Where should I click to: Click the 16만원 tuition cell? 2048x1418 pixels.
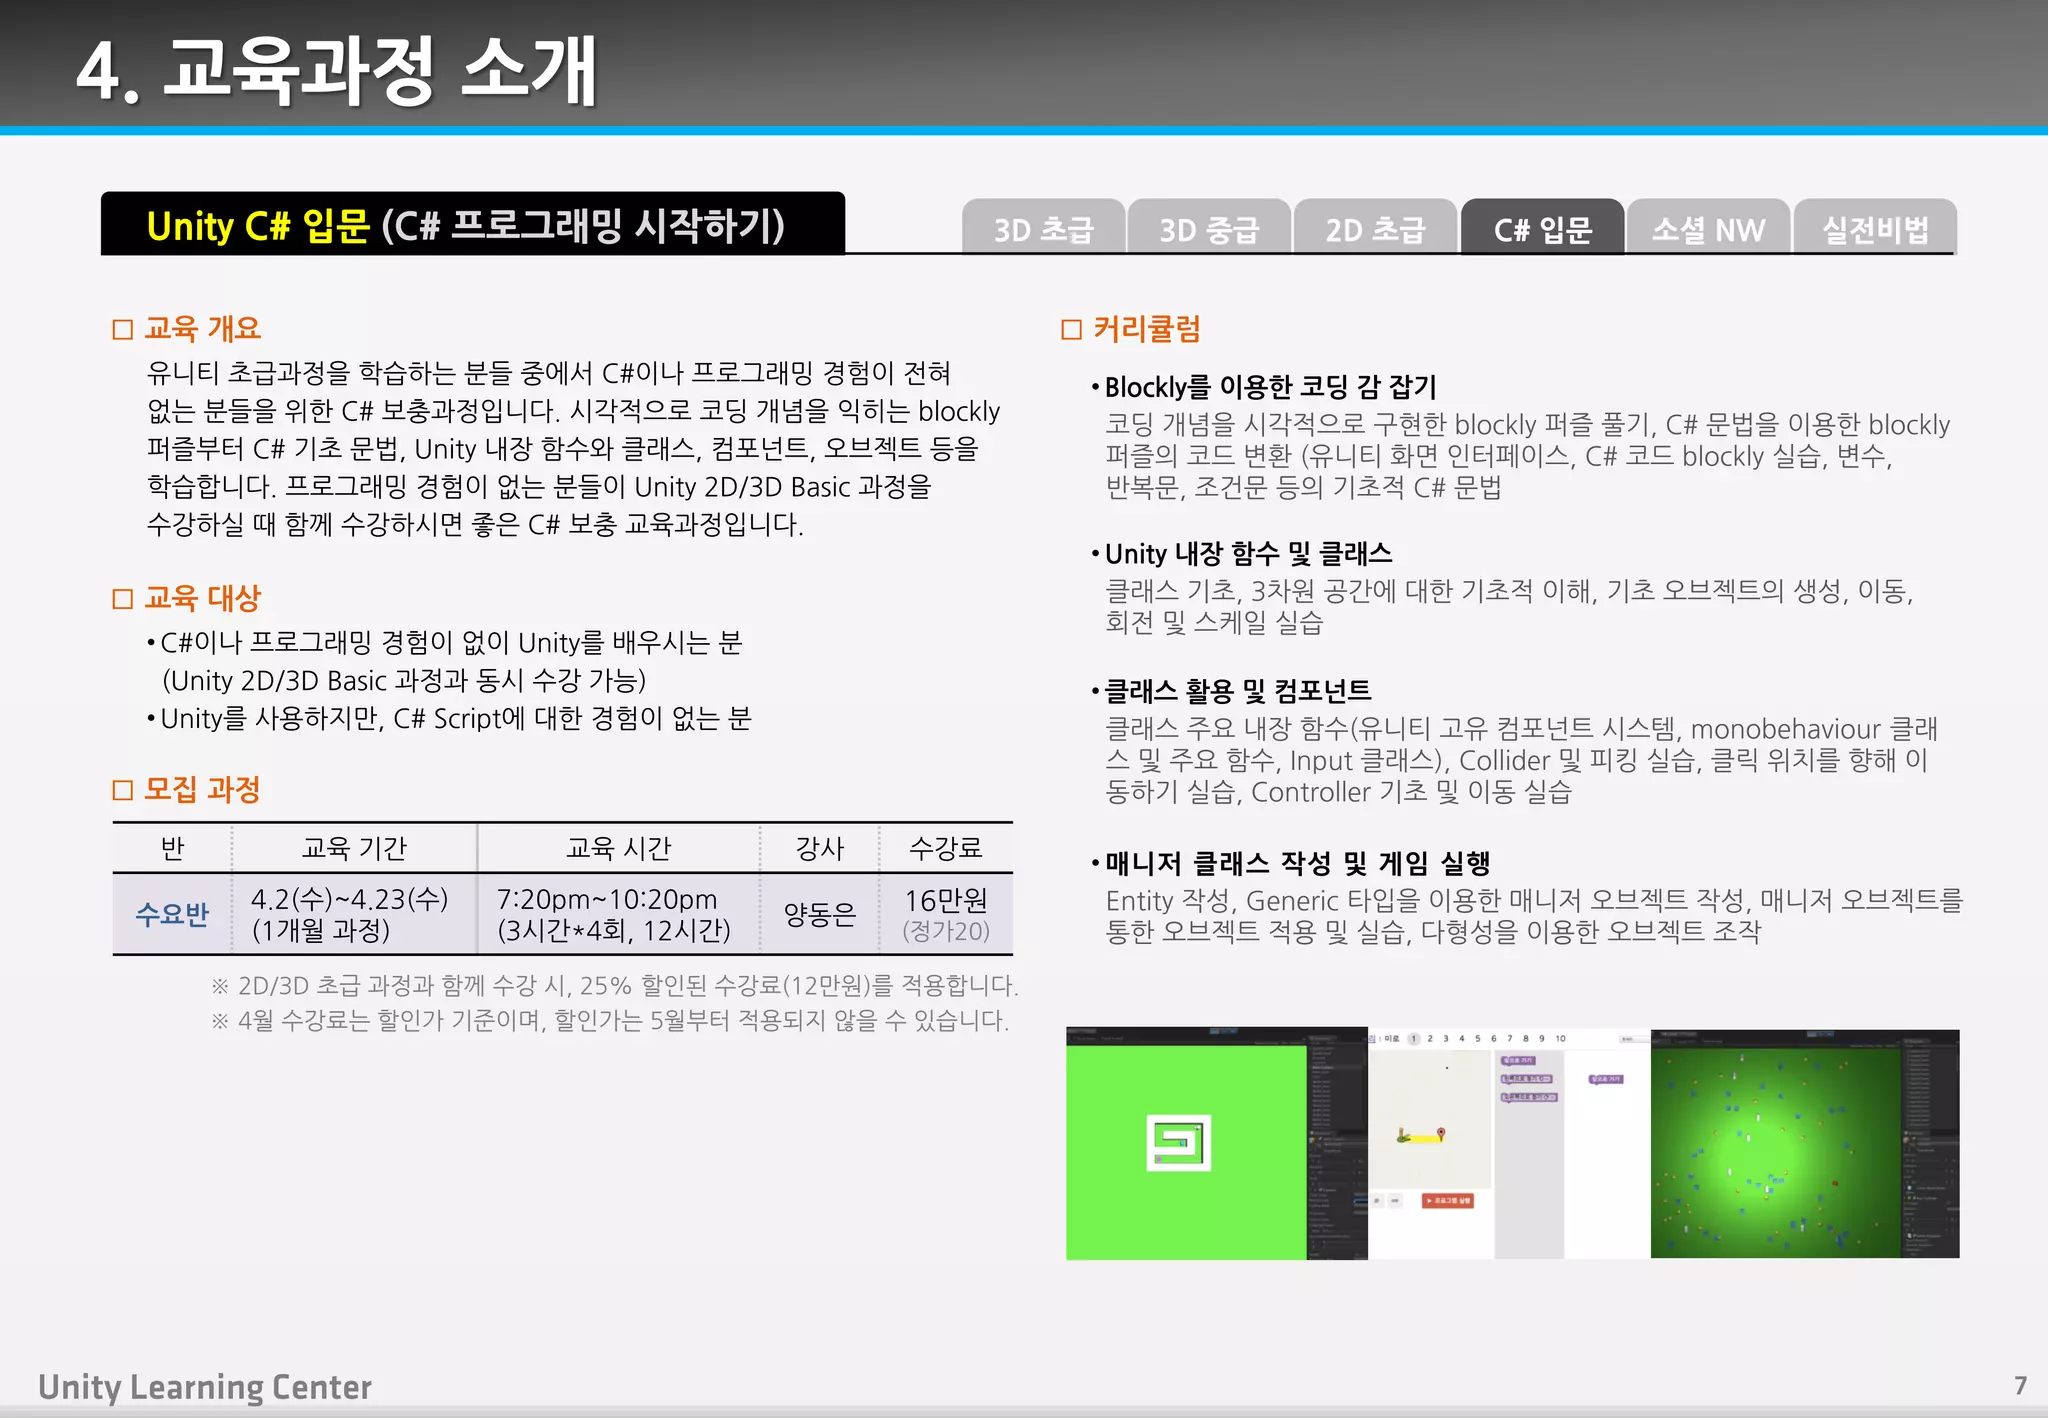click(x=946, y=914)
